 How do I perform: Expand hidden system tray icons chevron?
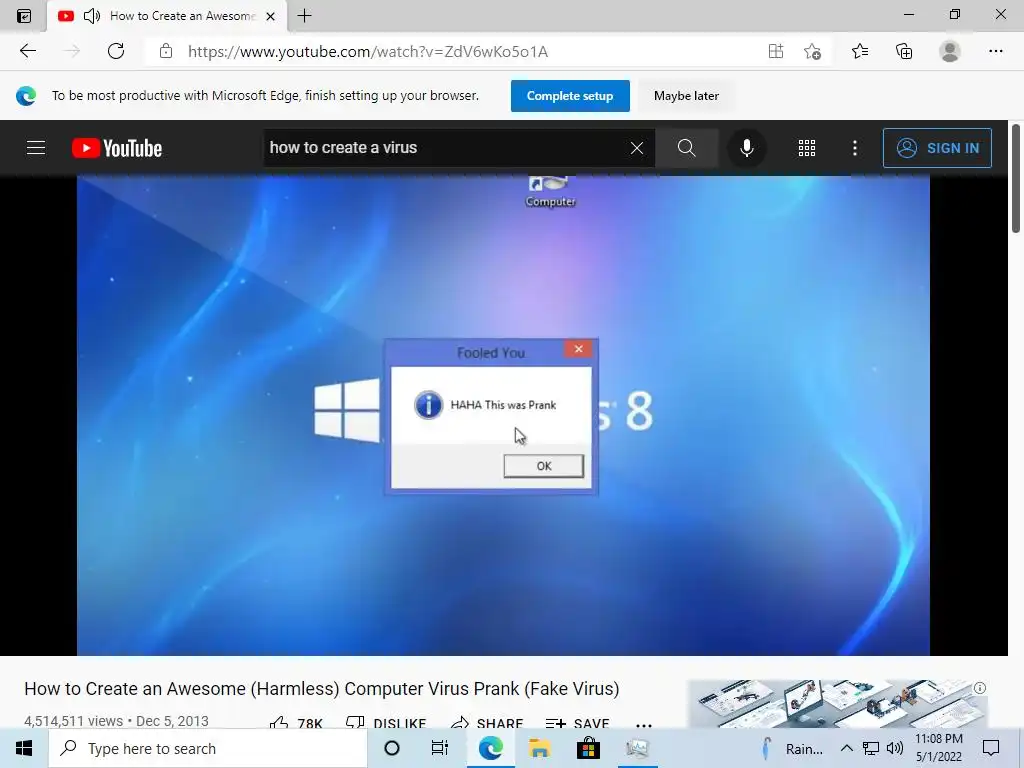point(846,748)
